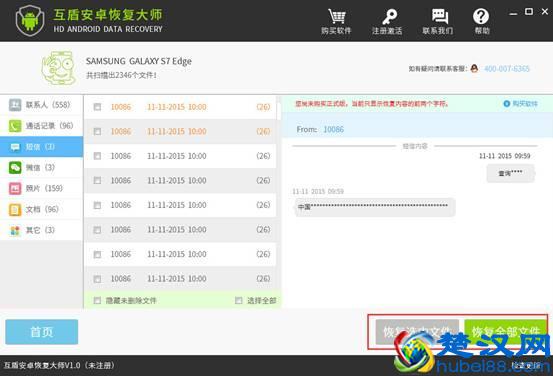Screen dimensions: 553x376
Task: Select the 短信 (3) category
Action: tap(42, 147)
